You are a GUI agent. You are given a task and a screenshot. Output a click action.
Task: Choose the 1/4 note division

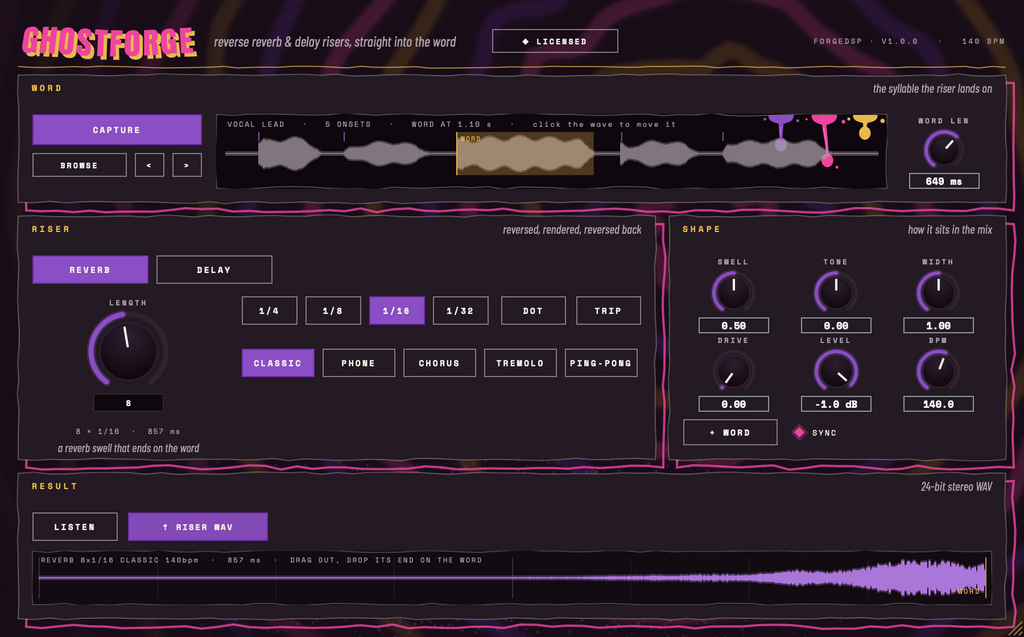pos(269,310)
